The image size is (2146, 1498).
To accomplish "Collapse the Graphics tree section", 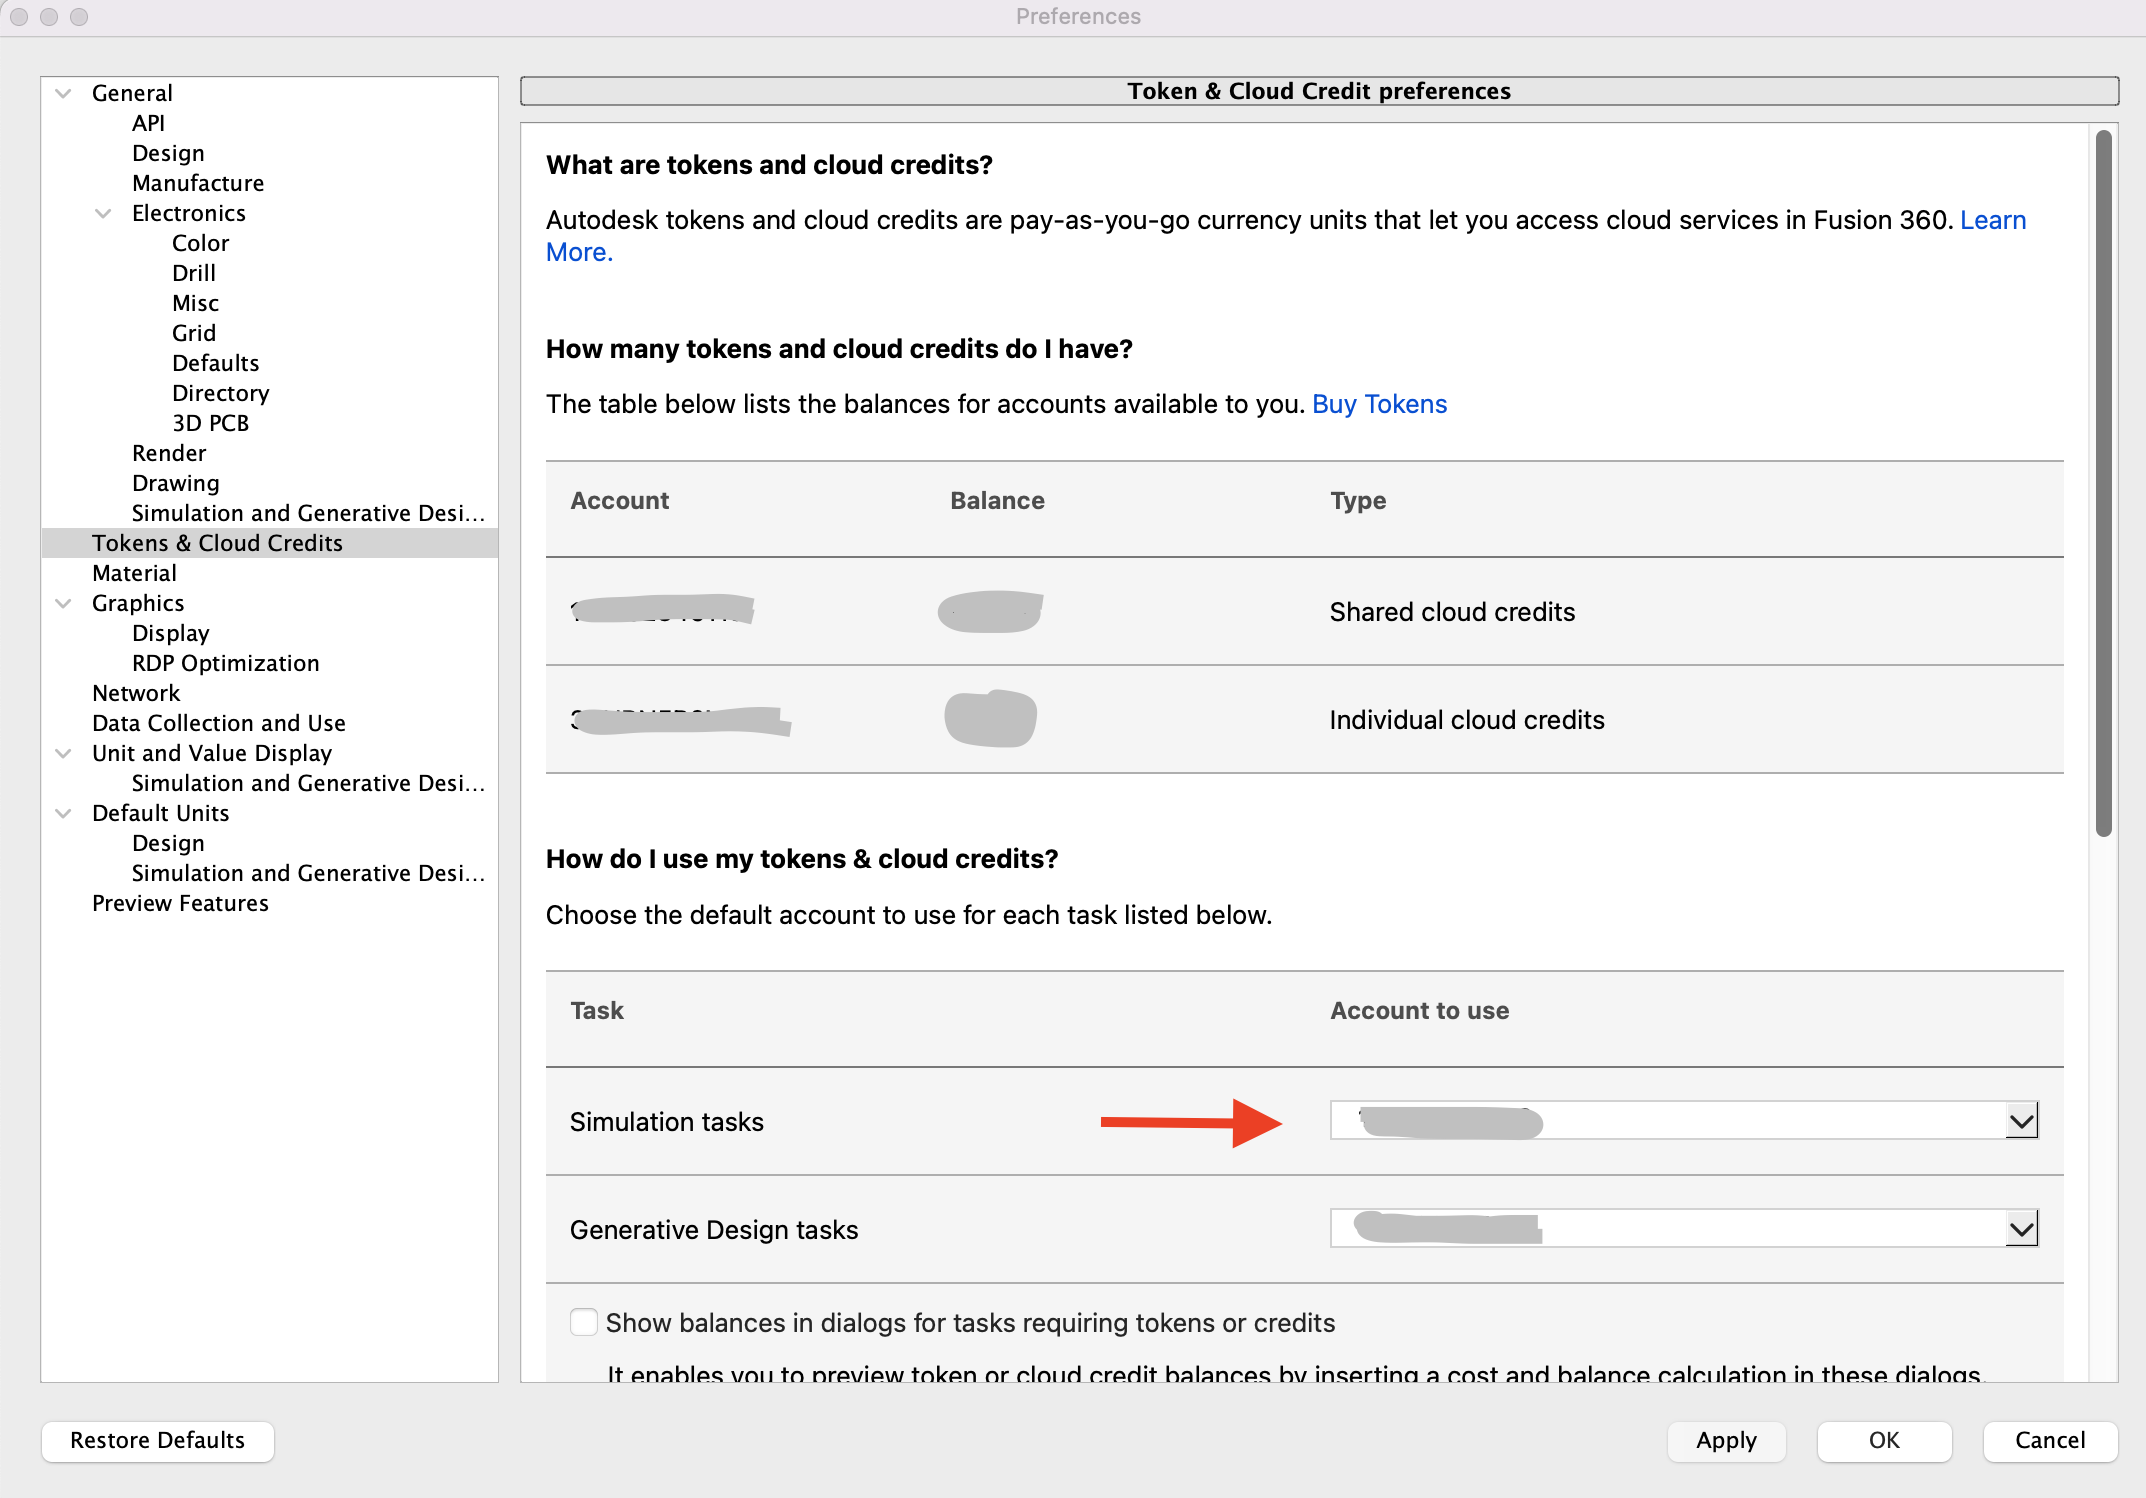I will (x=64, y=603).
